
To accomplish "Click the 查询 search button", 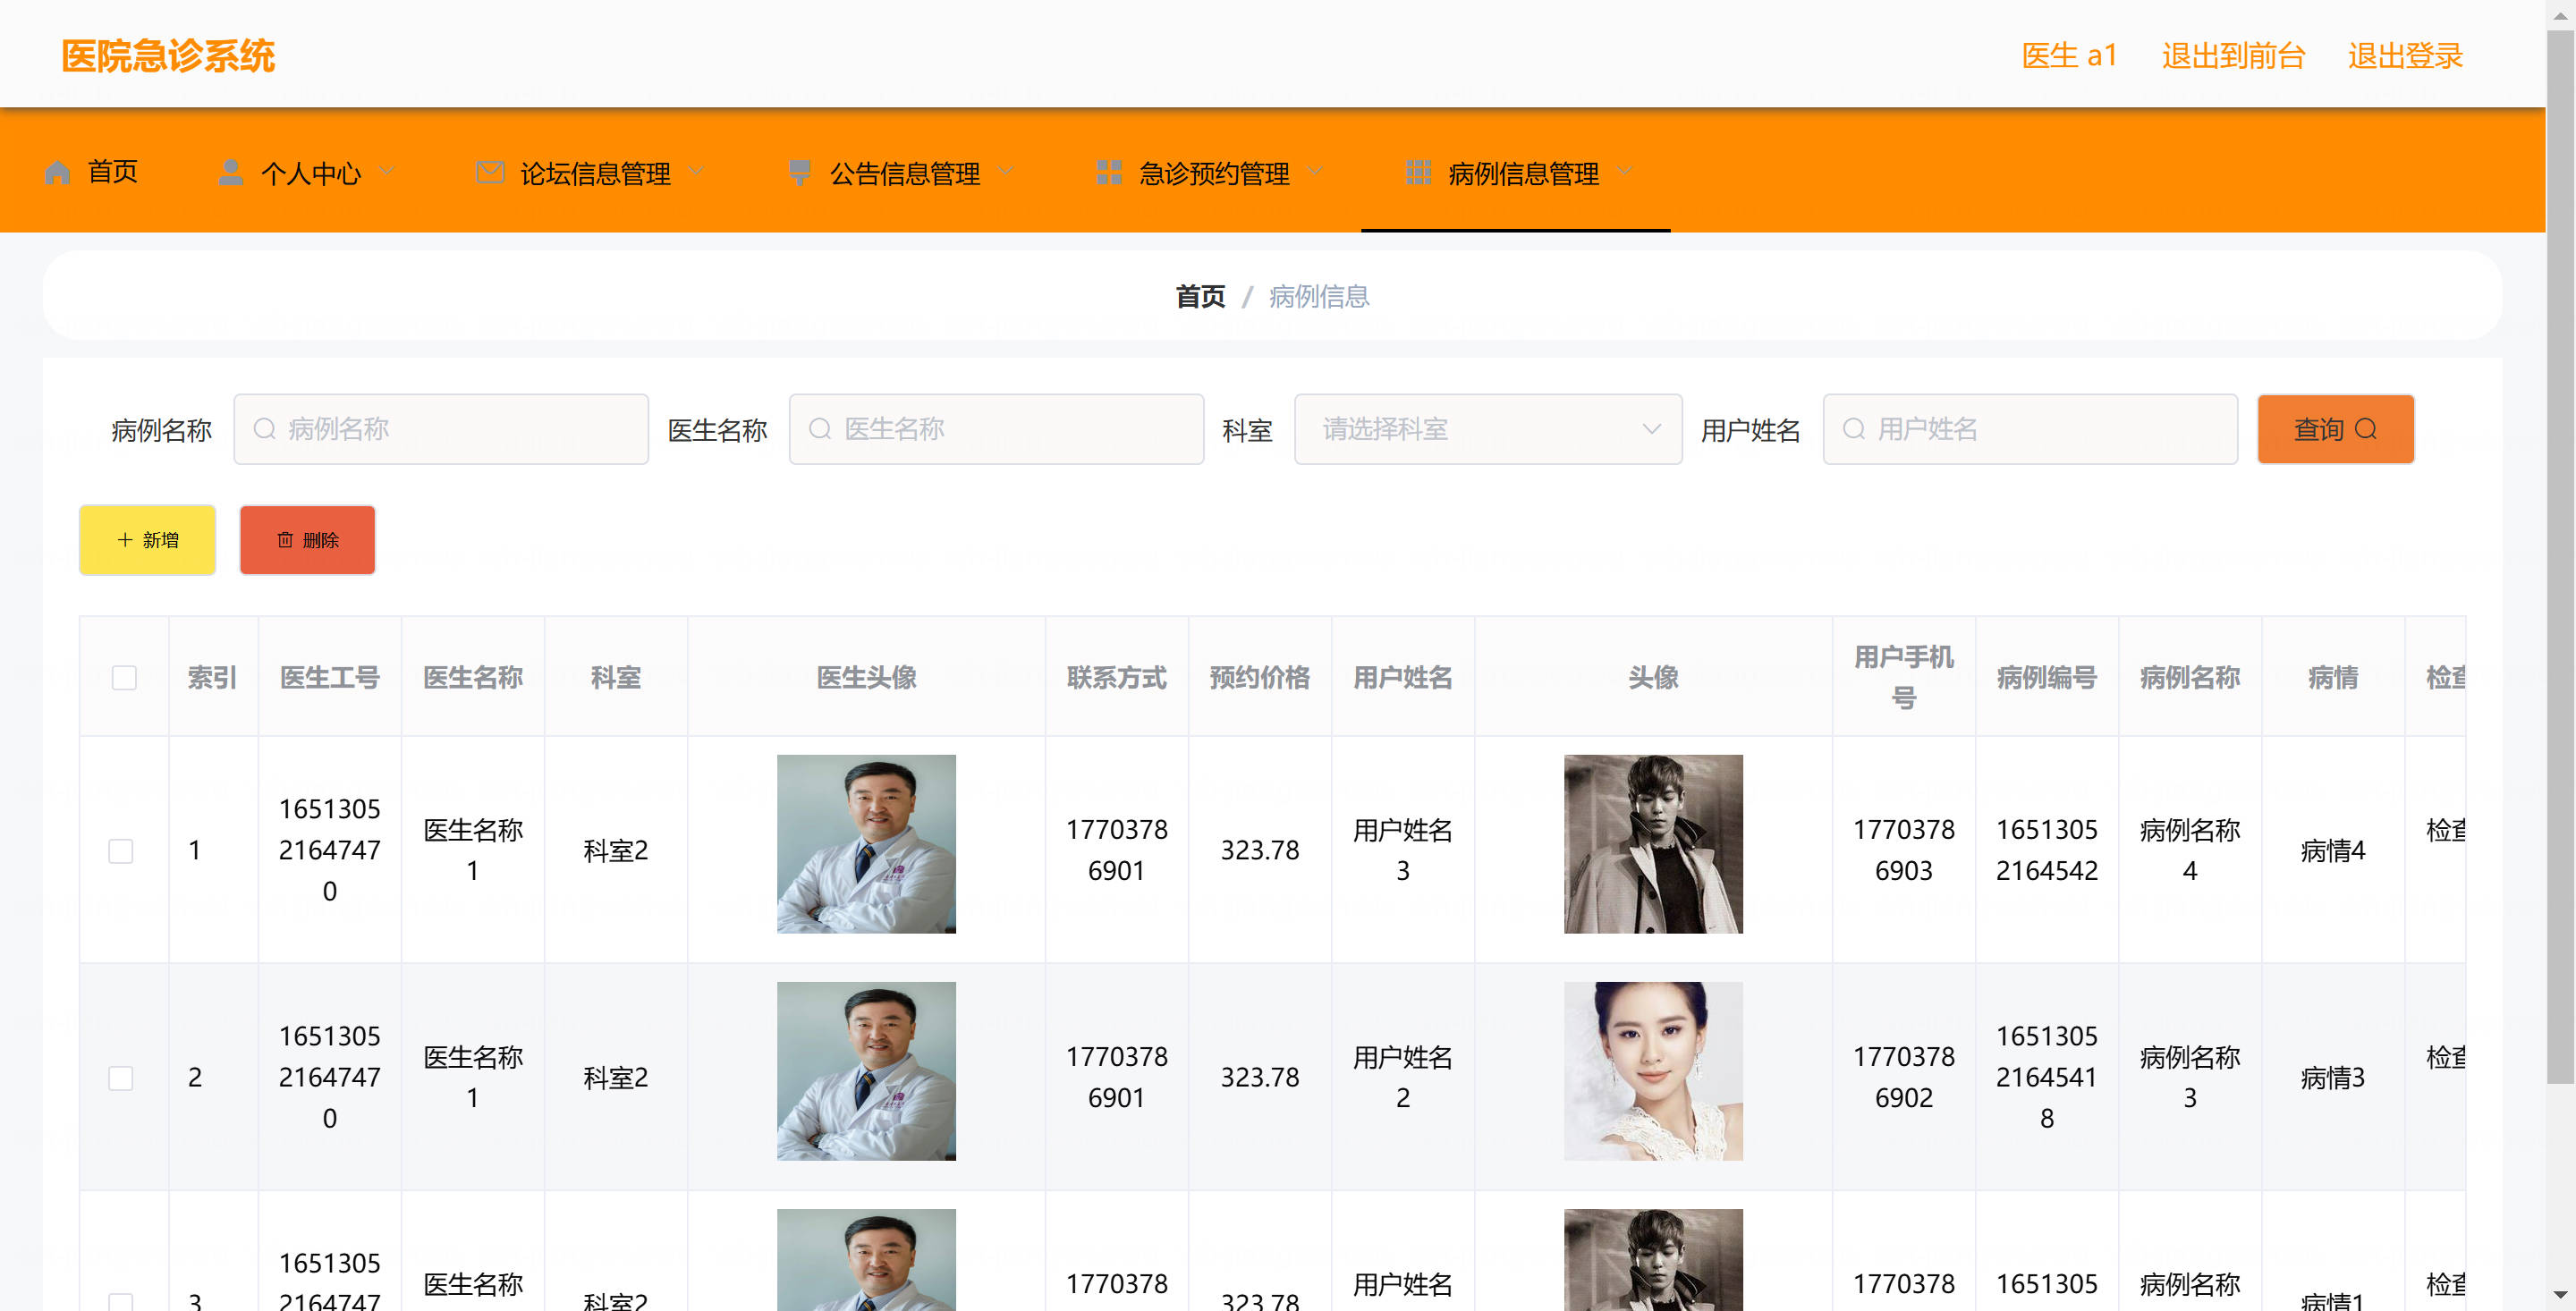I will tap(2335, 429).
